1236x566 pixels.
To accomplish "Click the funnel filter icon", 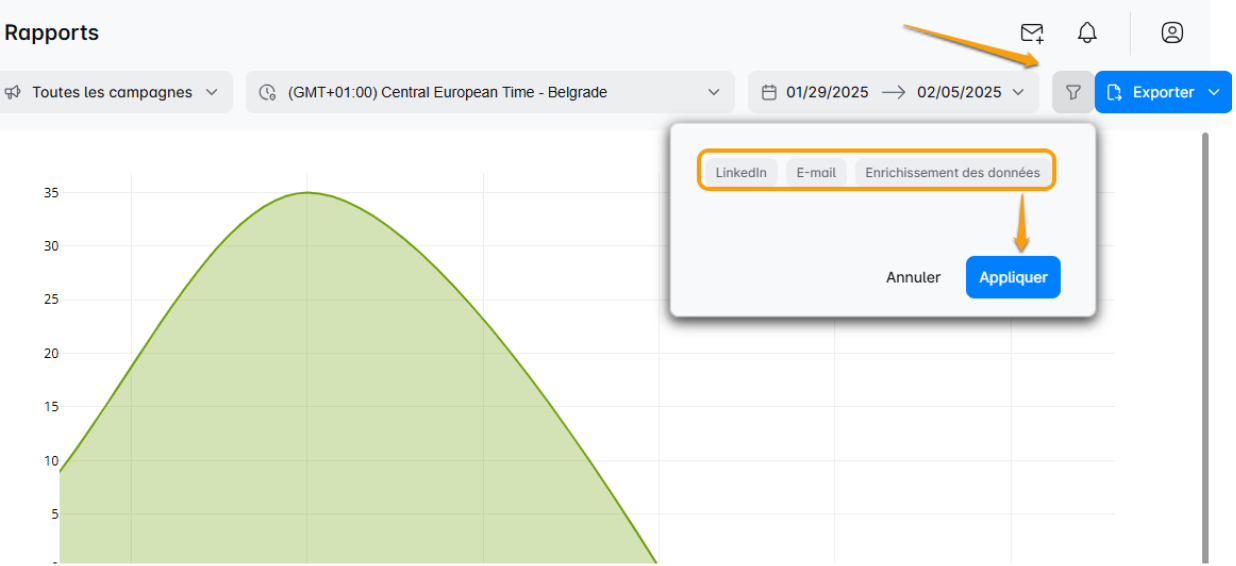I will tap(1073, 92).
